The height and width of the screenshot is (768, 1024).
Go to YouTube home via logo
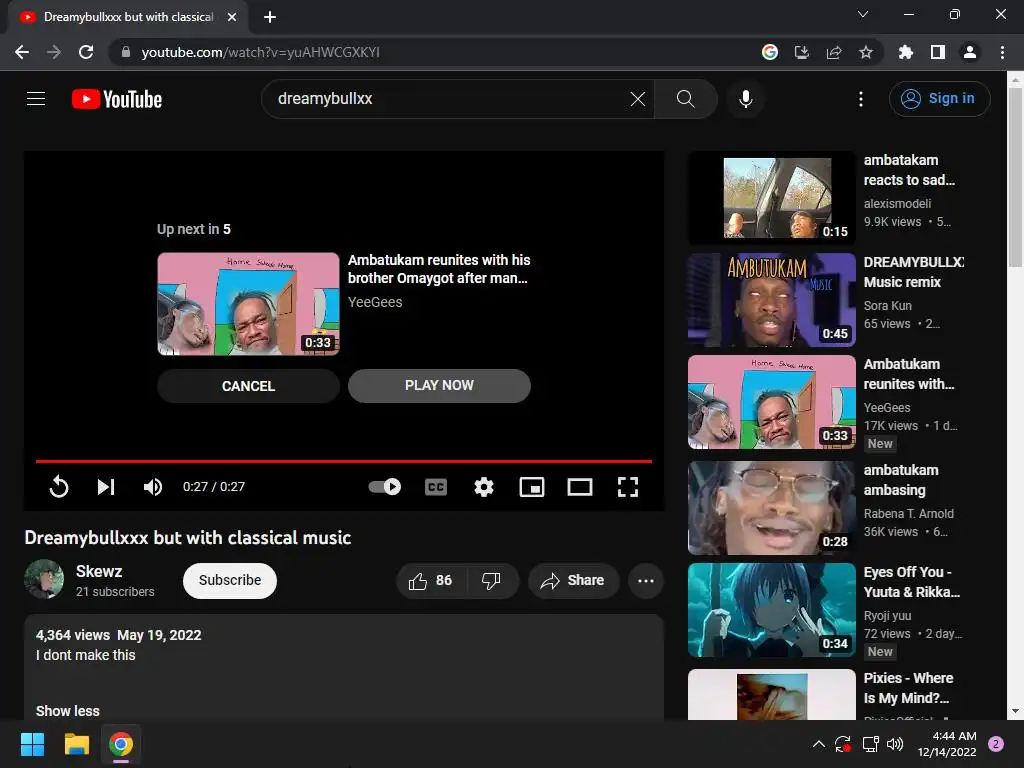(117, 99)
